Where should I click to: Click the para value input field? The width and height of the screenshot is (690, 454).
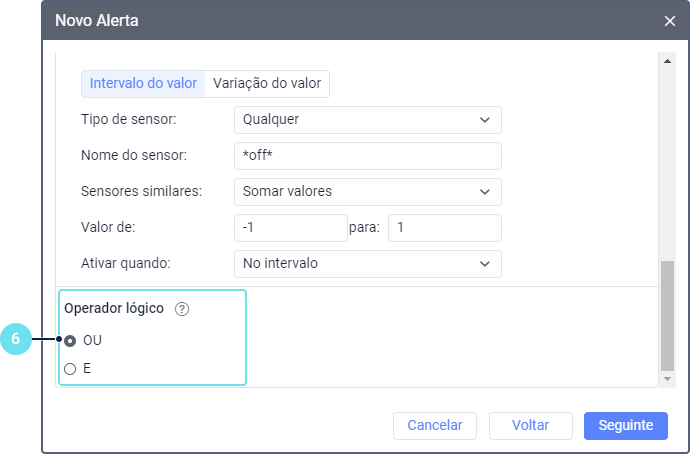(x=444, y=228)
